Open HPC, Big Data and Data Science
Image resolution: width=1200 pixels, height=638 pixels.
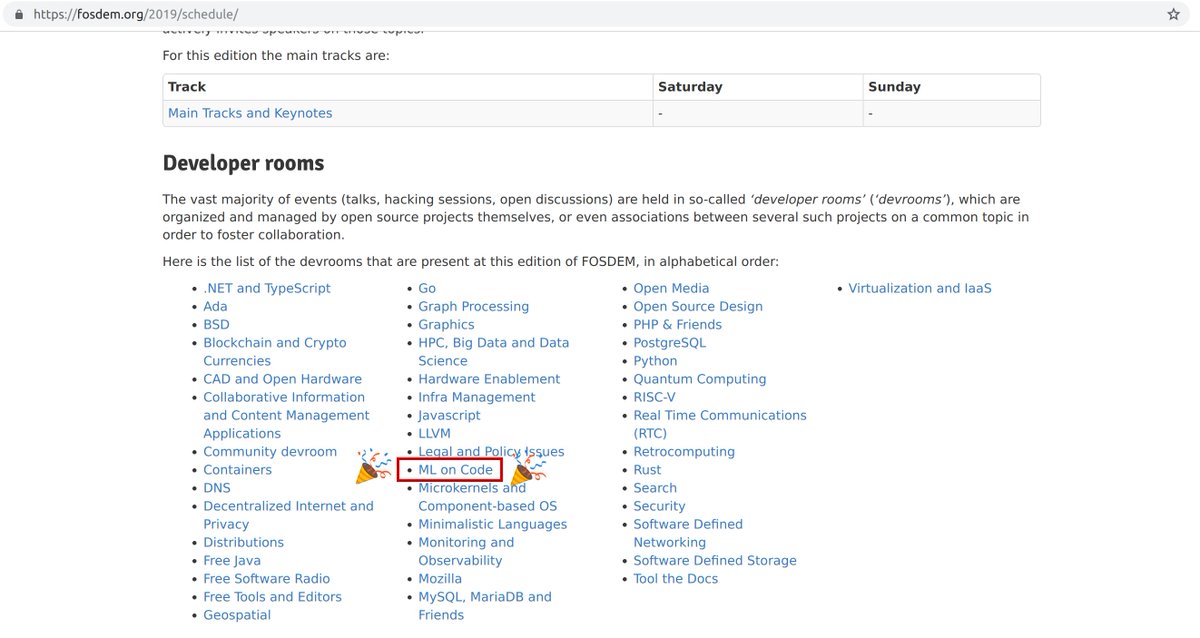(x=493, y=351)
